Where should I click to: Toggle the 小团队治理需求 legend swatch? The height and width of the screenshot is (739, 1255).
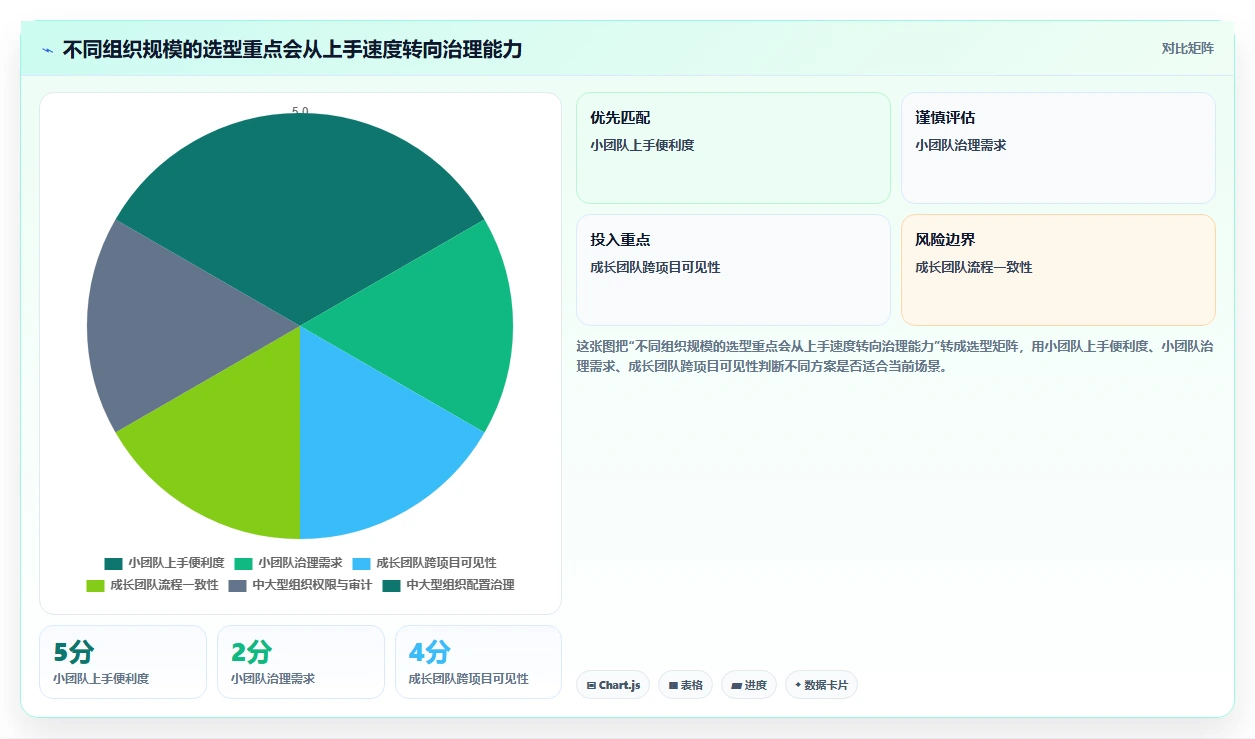click(243, 564)
